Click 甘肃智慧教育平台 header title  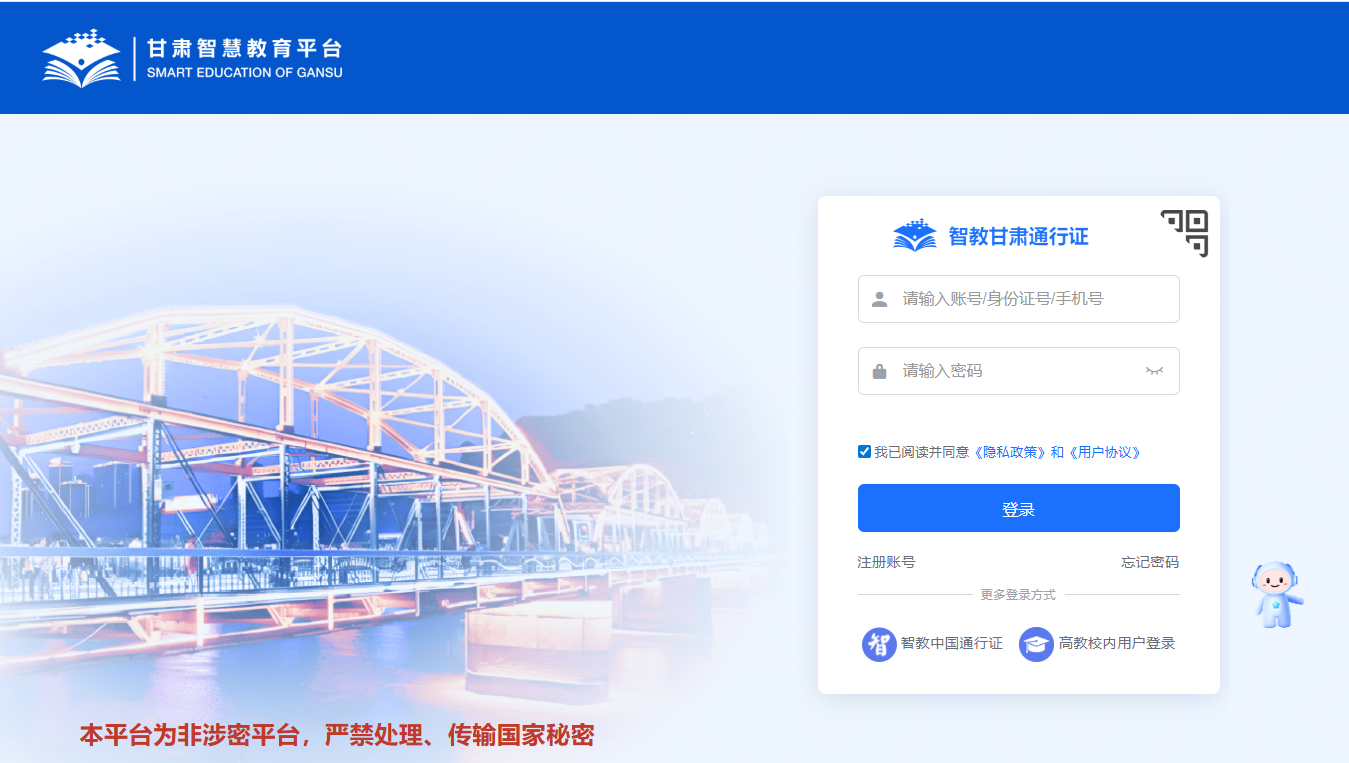click(244, 48)
